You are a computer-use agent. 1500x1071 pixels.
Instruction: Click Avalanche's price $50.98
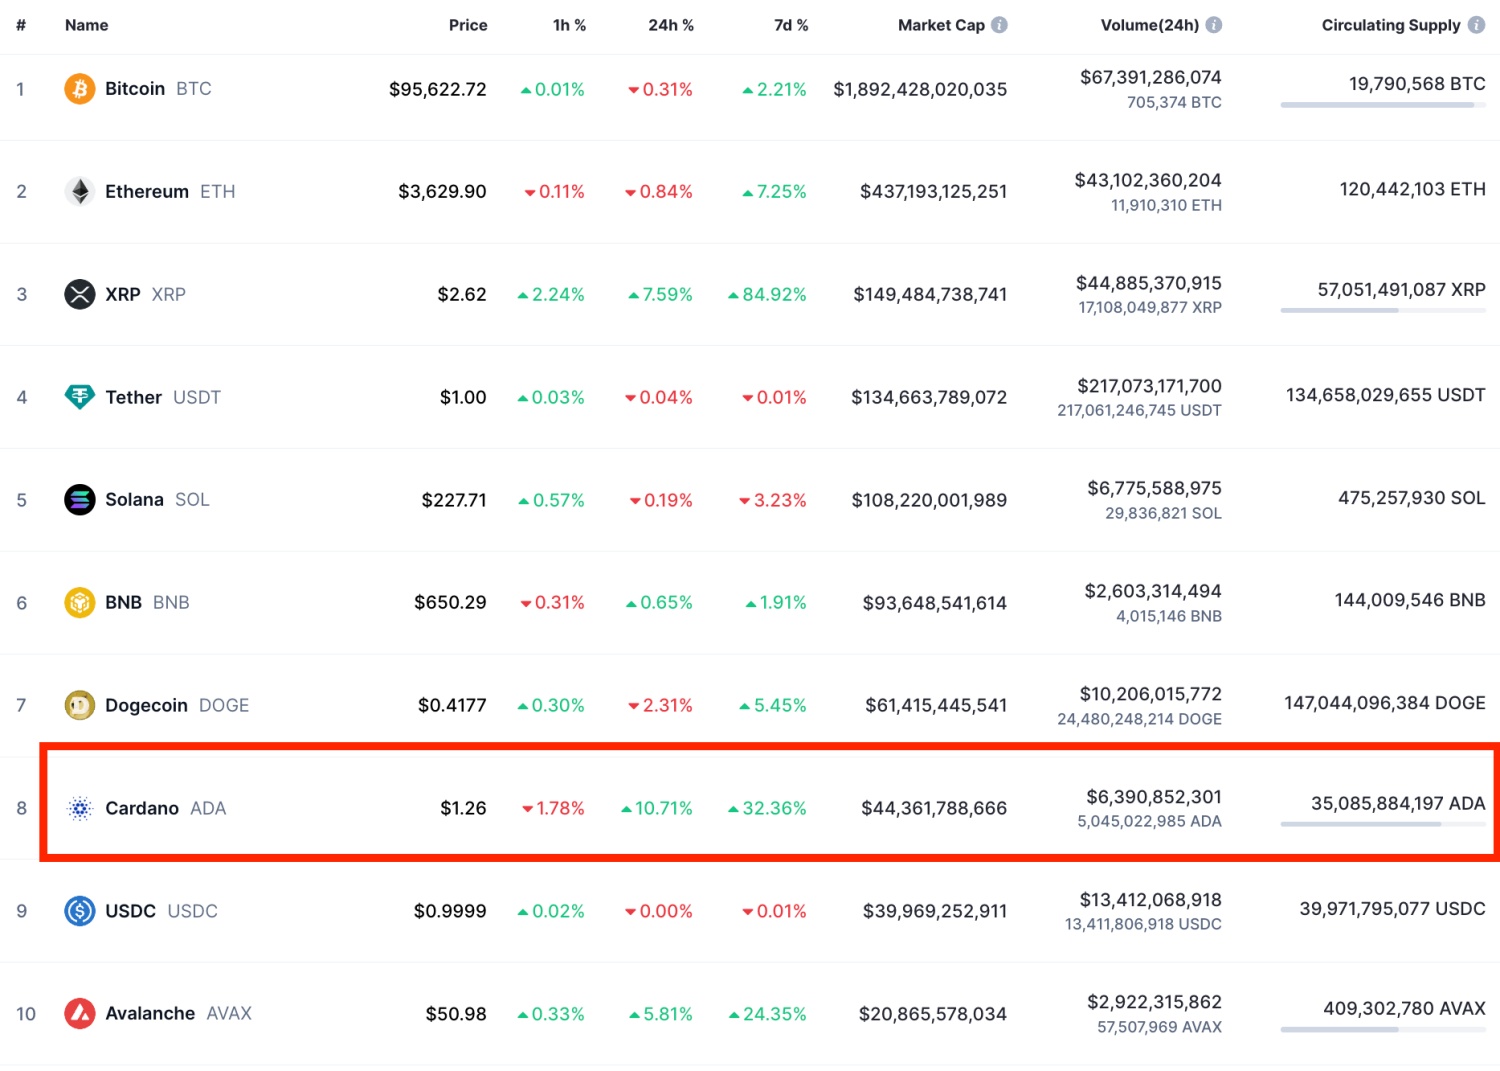pyautogui.click(x=456, y=1014)
